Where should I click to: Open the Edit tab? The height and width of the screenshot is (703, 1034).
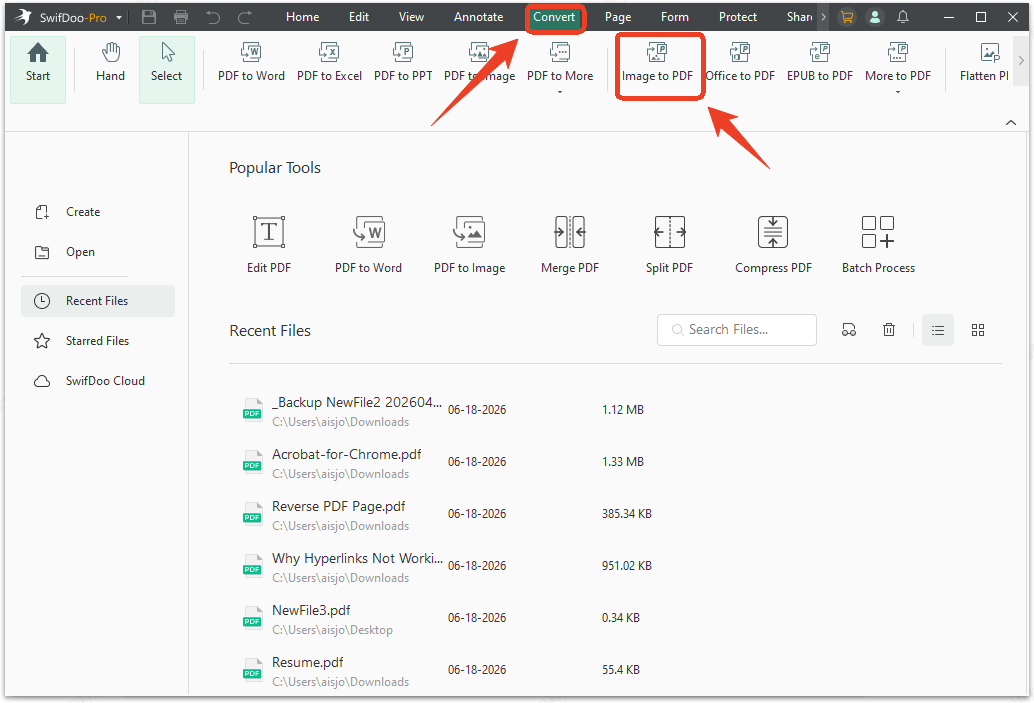tap(359, 17)
